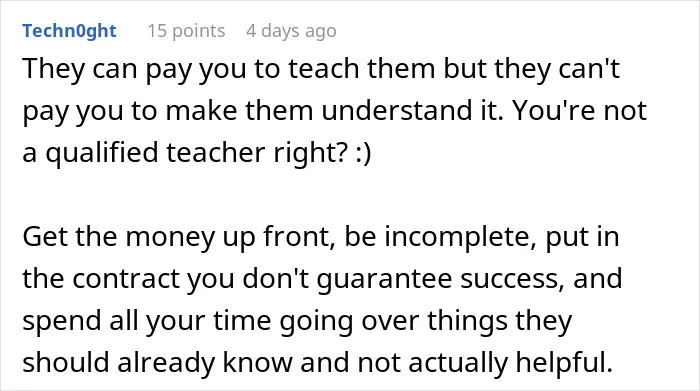Click the 15 points score label
This screenshot has width=700, height=391.
click(186, 31)
